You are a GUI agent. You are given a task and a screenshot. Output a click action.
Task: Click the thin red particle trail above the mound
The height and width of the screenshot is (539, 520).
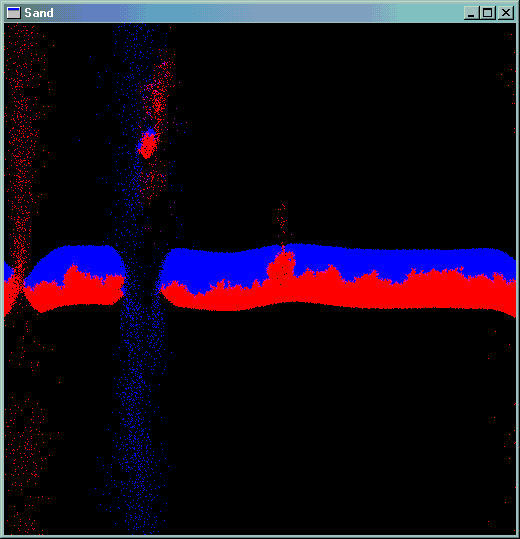[282, 223]
